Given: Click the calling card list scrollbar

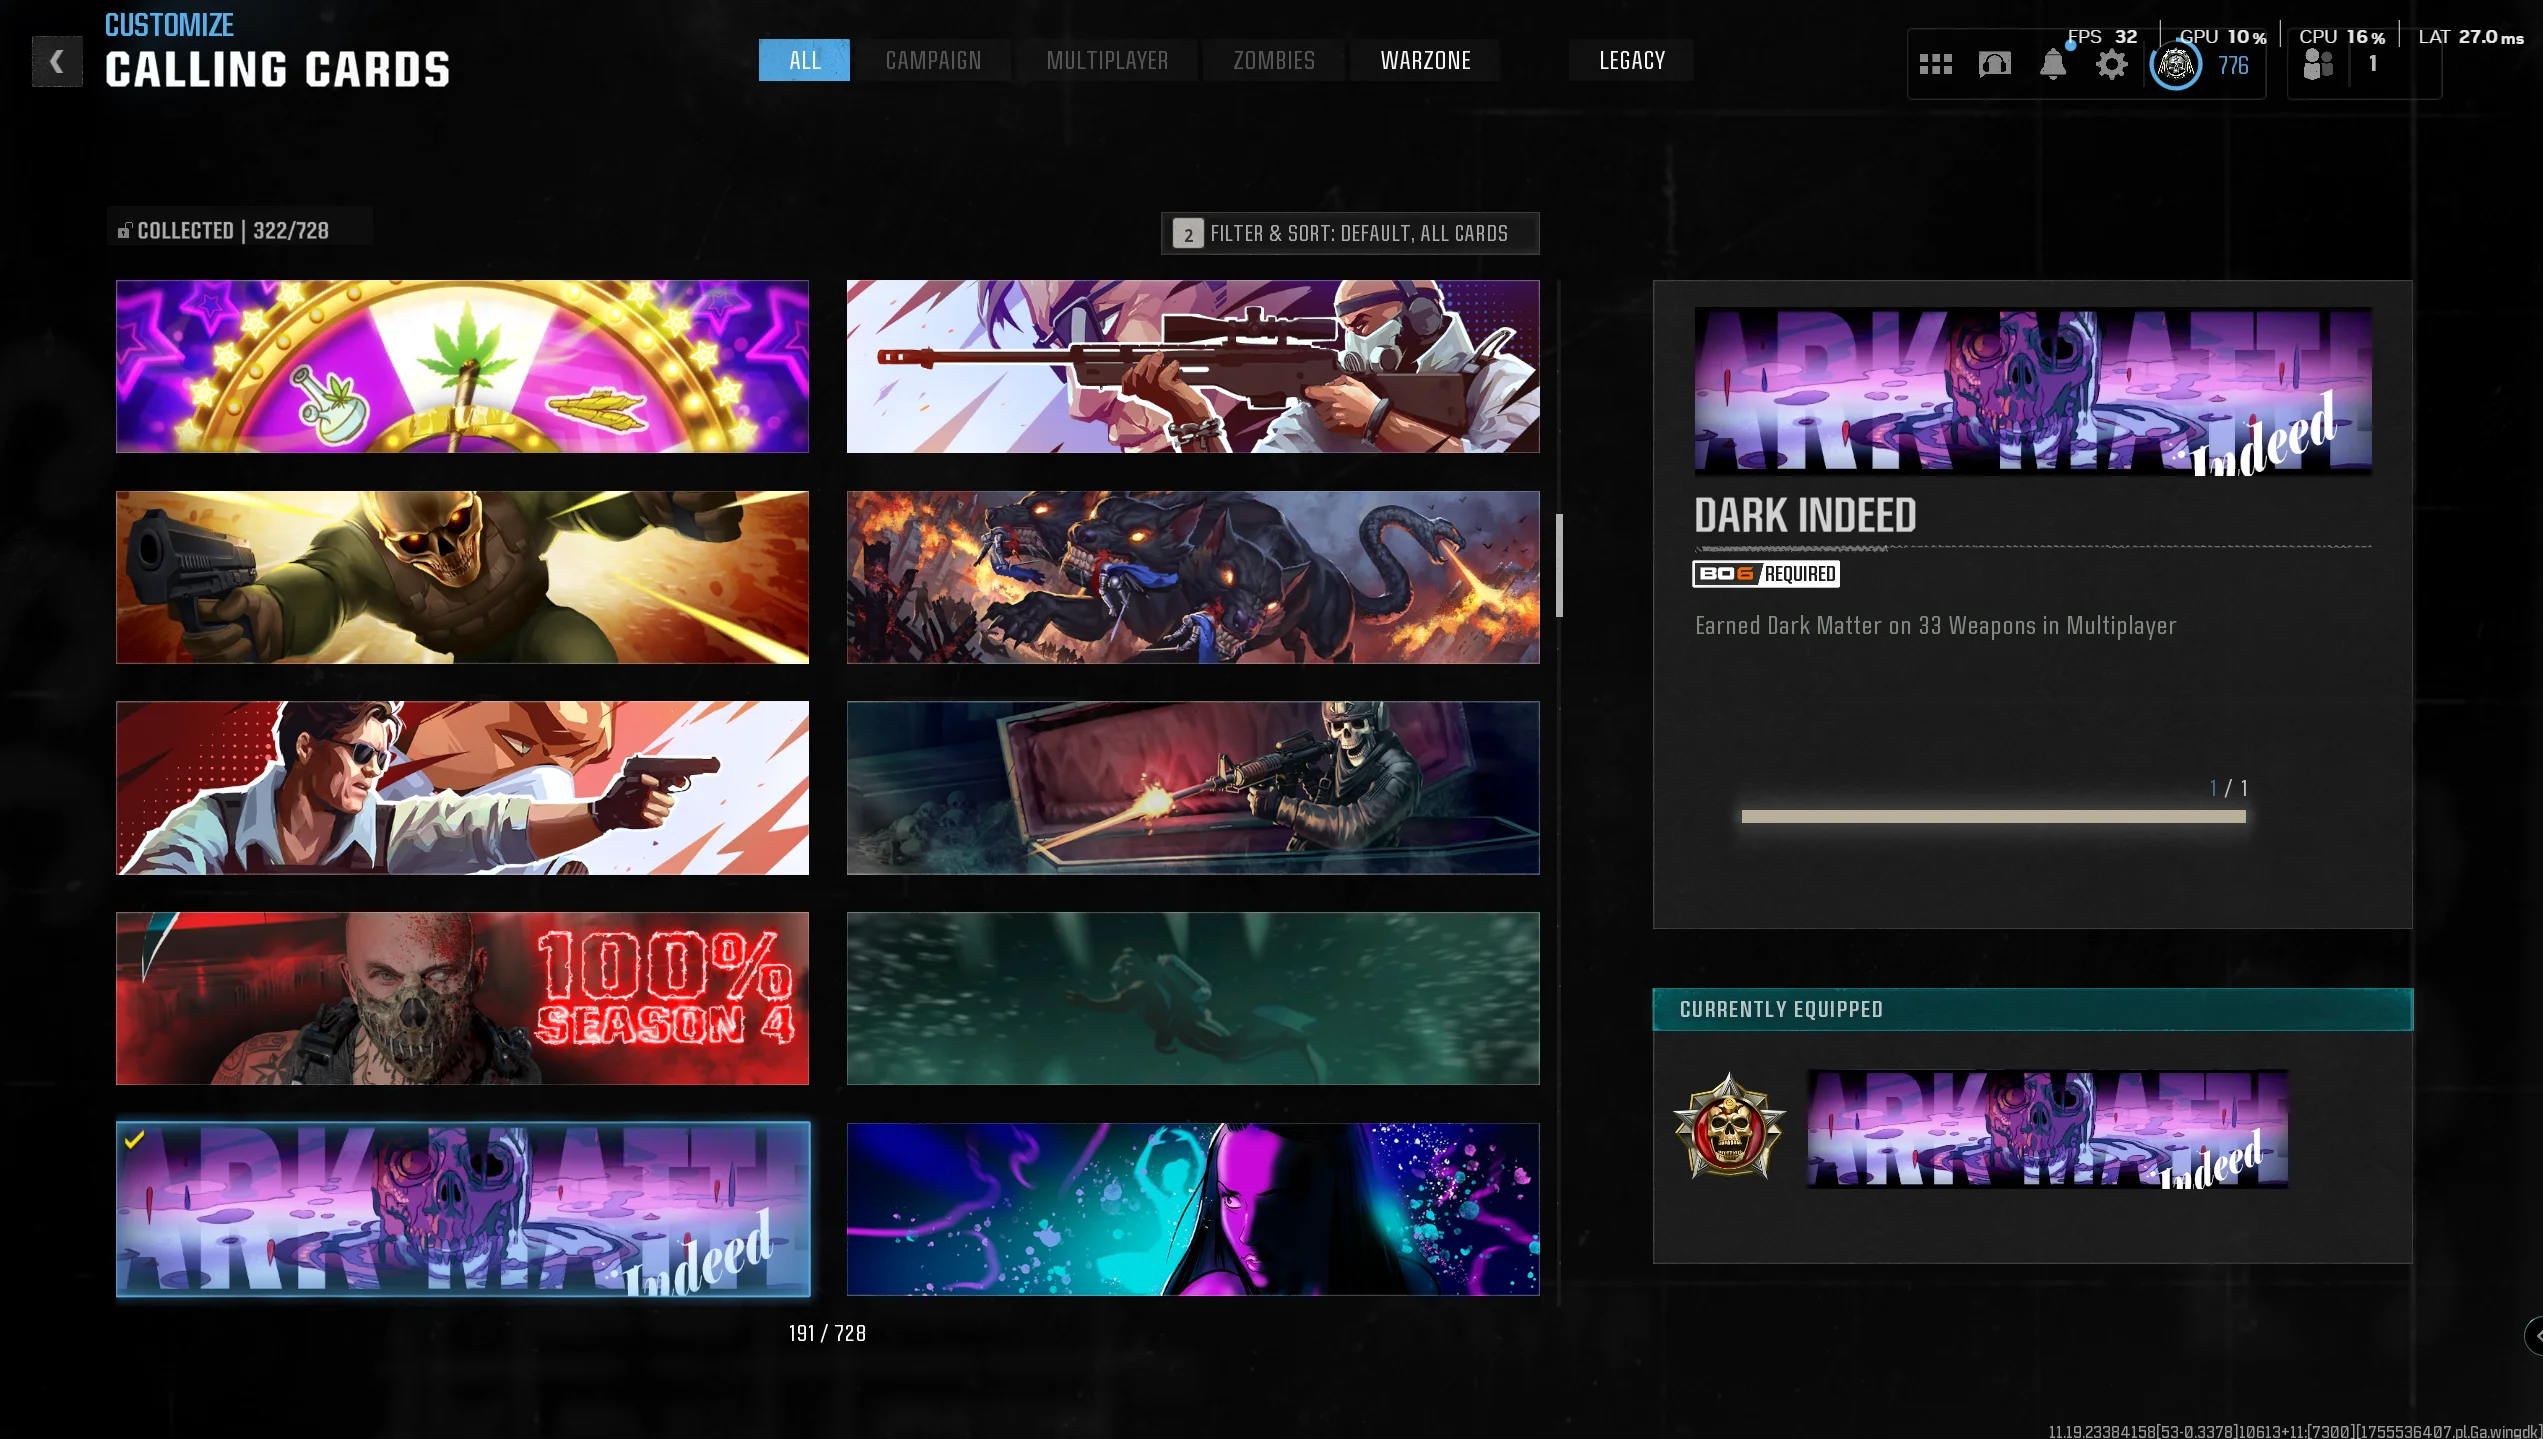Looking at the screenshot, I should pos(1559,565).
